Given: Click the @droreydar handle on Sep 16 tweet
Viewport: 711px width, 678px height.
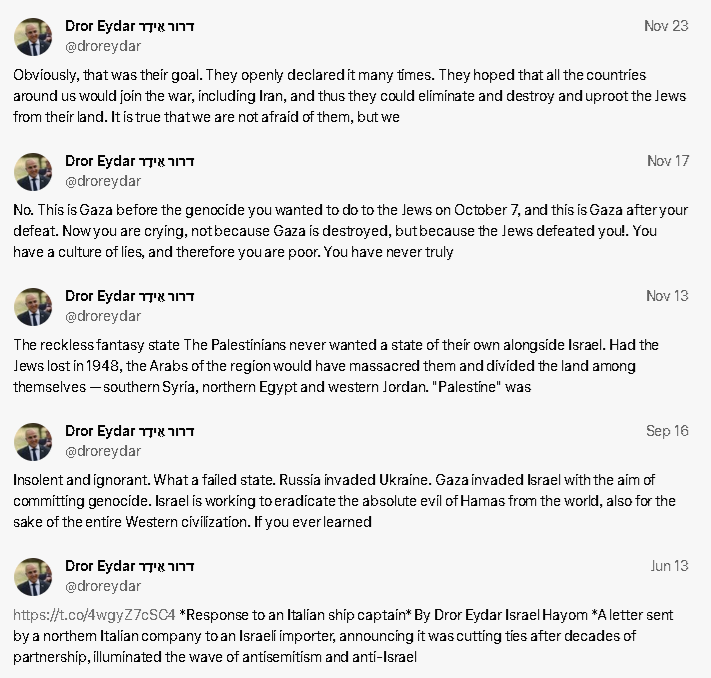Looking at the screenshot, I should tap(103, 451).
